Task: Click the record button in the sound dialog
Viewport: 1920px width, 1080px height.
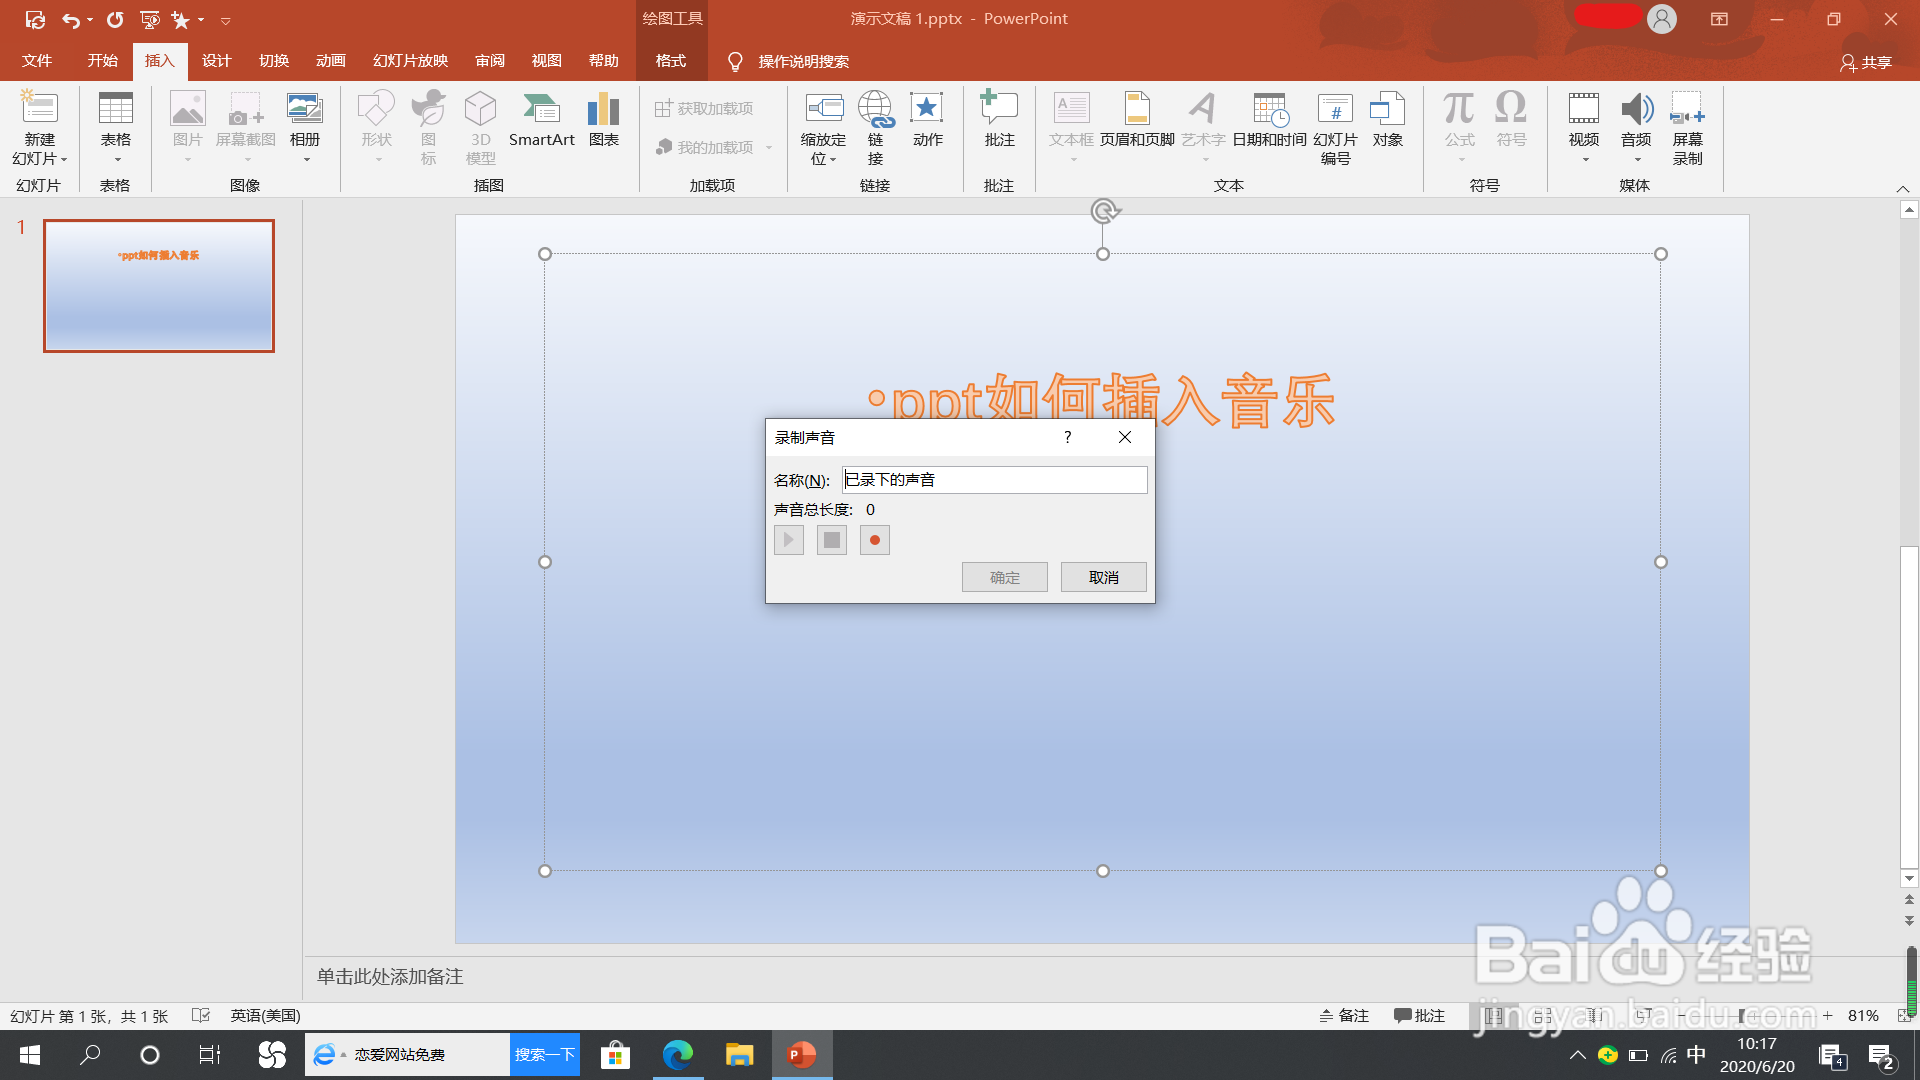Action: [x=874, y=541]
